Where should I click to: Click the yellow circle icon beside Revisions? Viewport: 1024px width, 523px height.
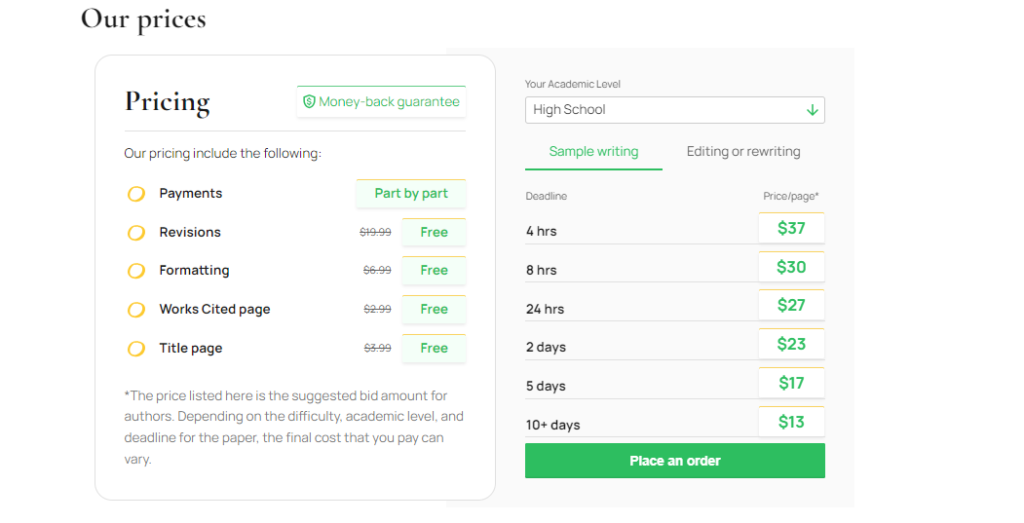(x=136, y=232)
